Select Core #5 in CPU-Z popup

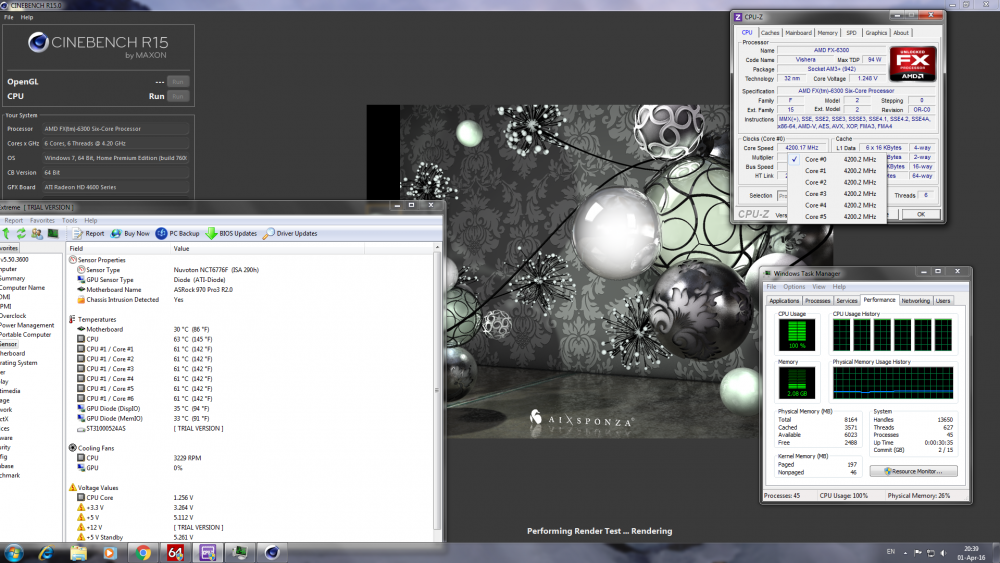(x=837, y=217)
